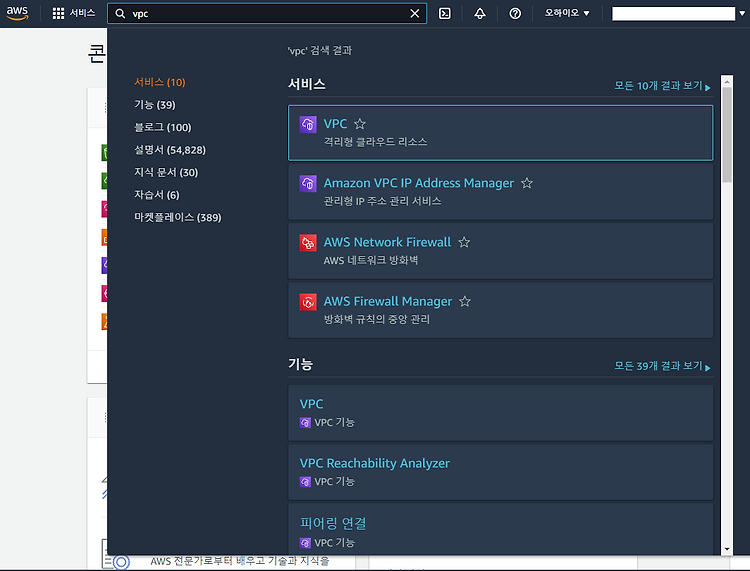This screenshot has height=571, width=750.
Task: Click the AWS 네트워크 방화벽 description
Action: click(371, 261)
